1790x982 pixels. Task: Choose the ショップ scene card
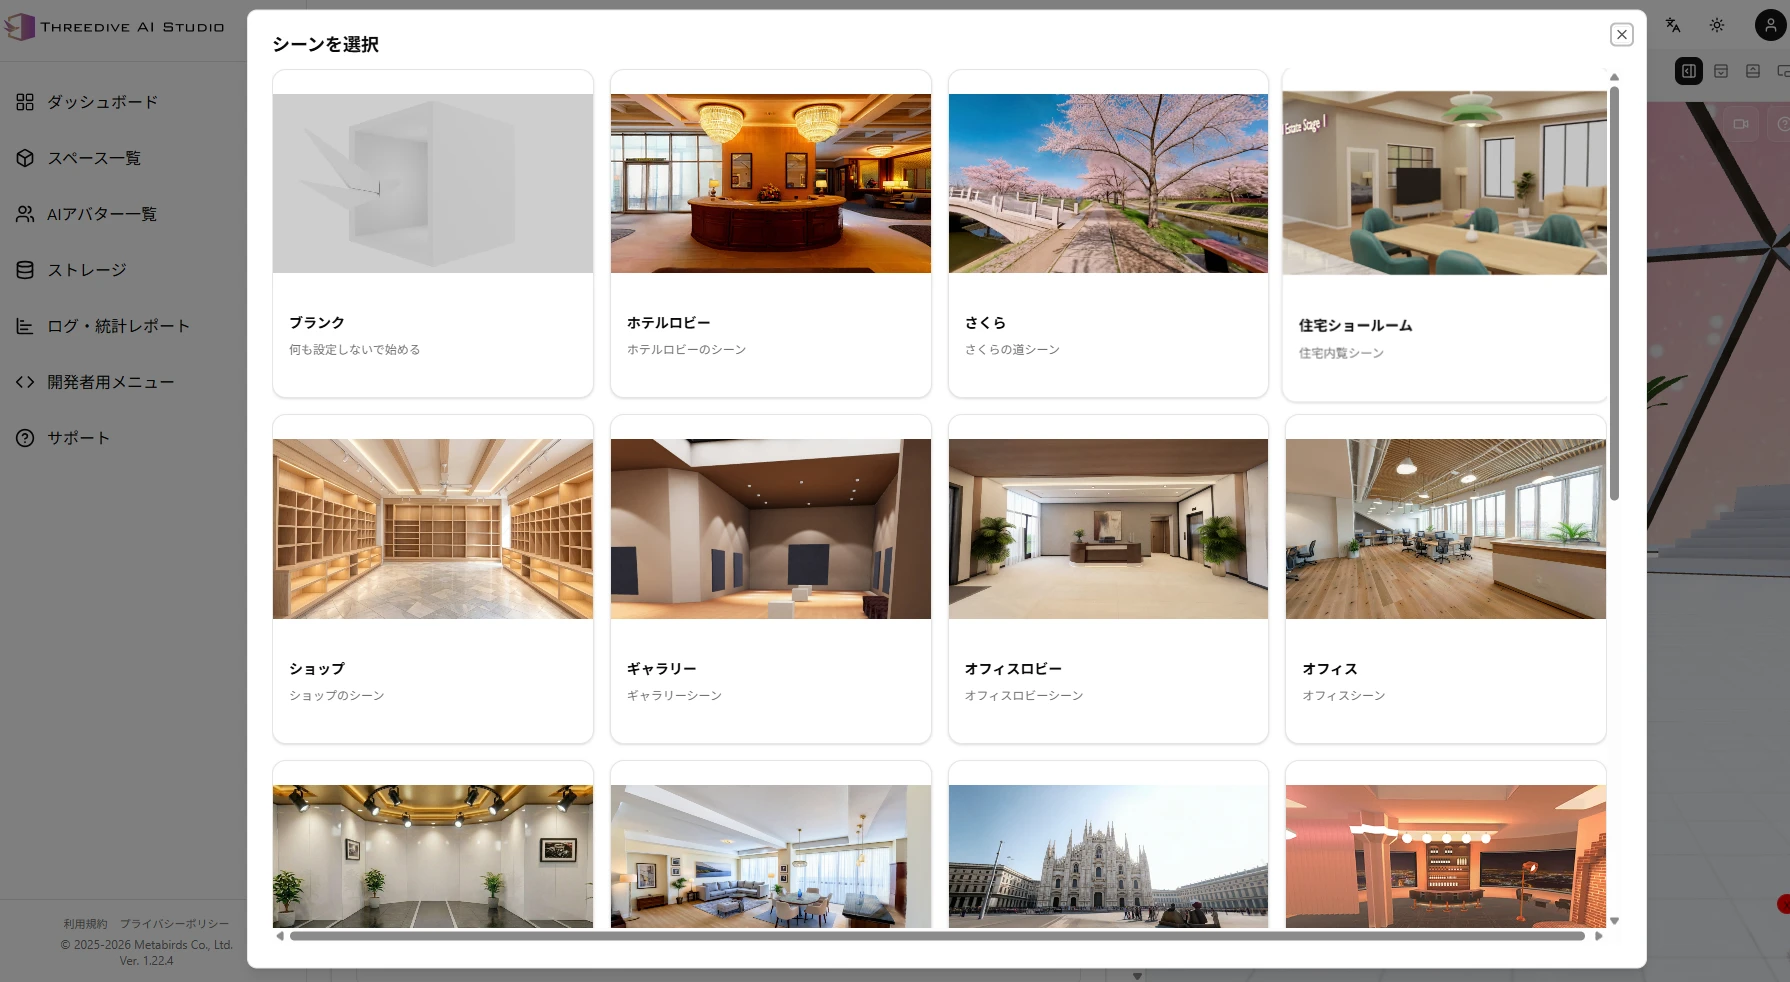pyautogui.click(x=433, y=580)
